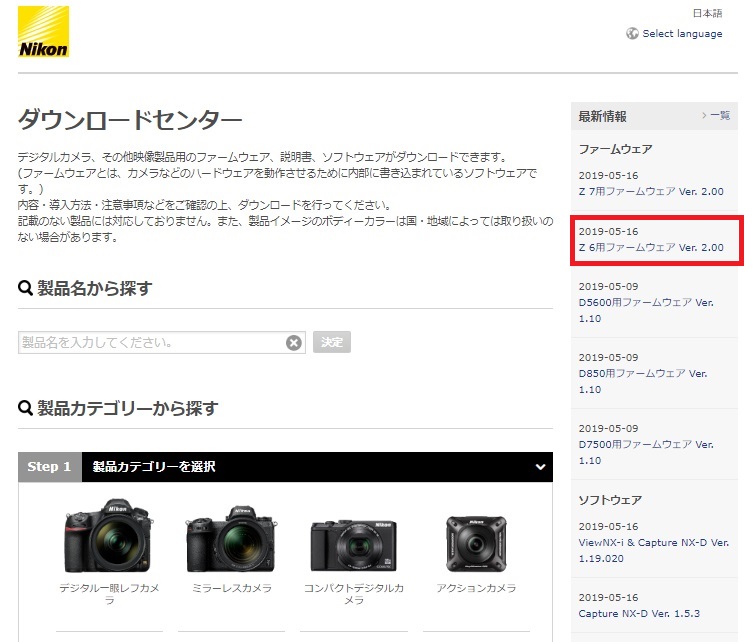Click the アクションカメラ label
The width and height of the screenshot is (754, 642).
click(x=476, y=588)
